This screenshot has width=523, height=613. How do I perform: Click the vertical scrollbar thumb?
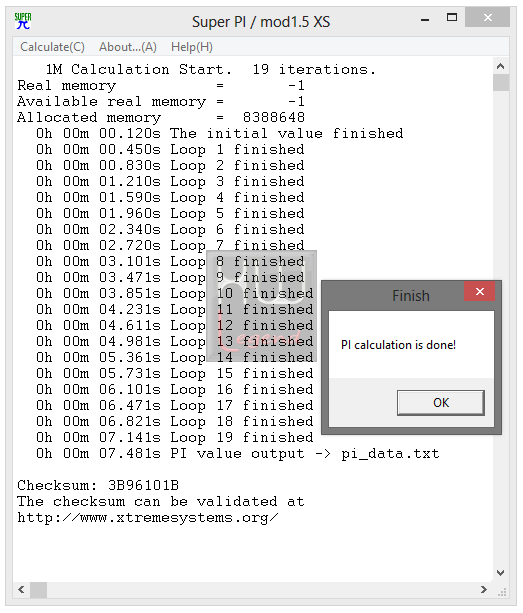500,82
